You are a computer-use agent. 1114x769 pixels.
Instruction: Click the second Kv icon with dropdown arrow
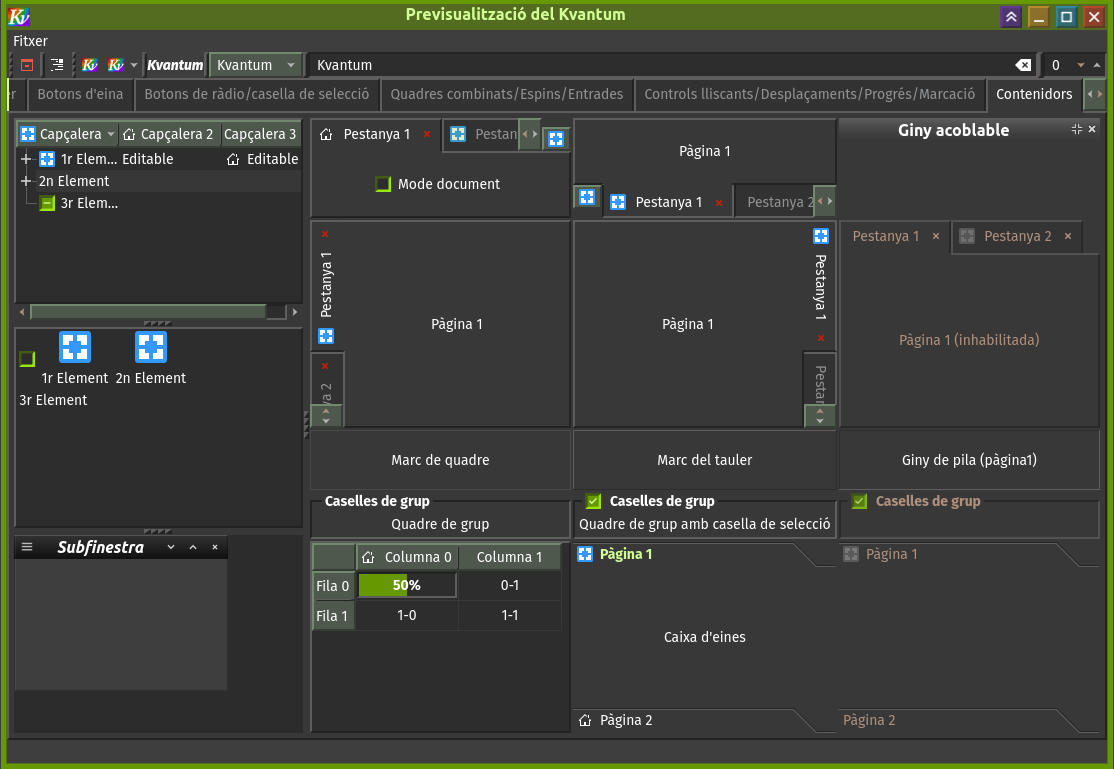[121, 65]
